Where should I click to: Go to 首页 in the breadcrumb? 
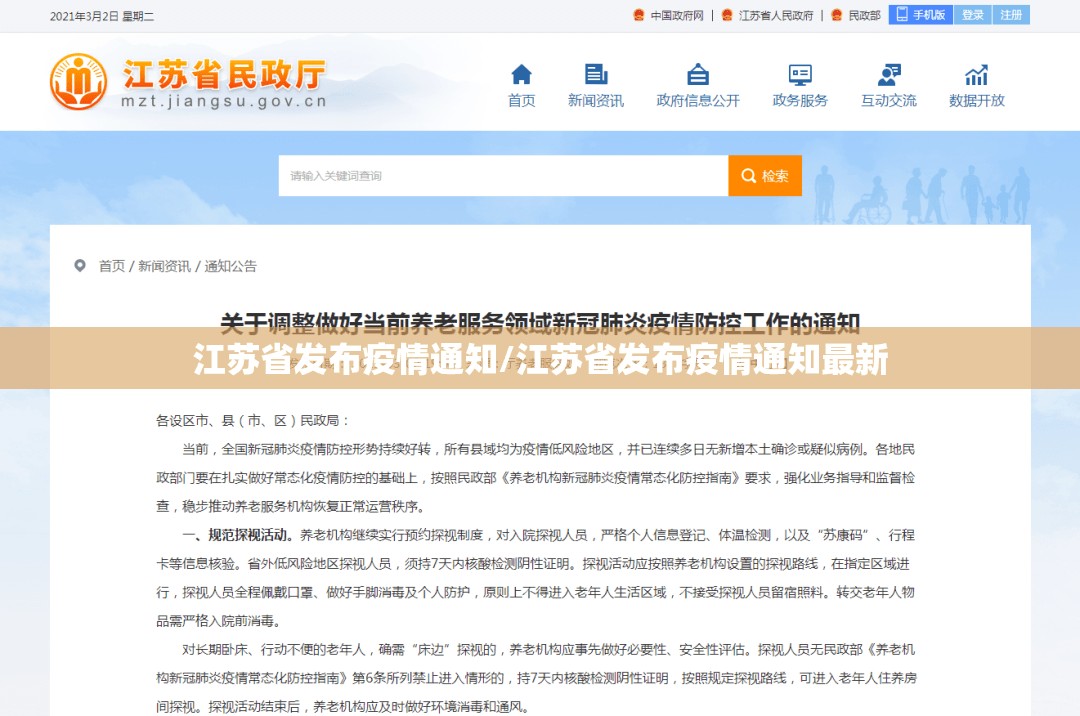[112, 266]
